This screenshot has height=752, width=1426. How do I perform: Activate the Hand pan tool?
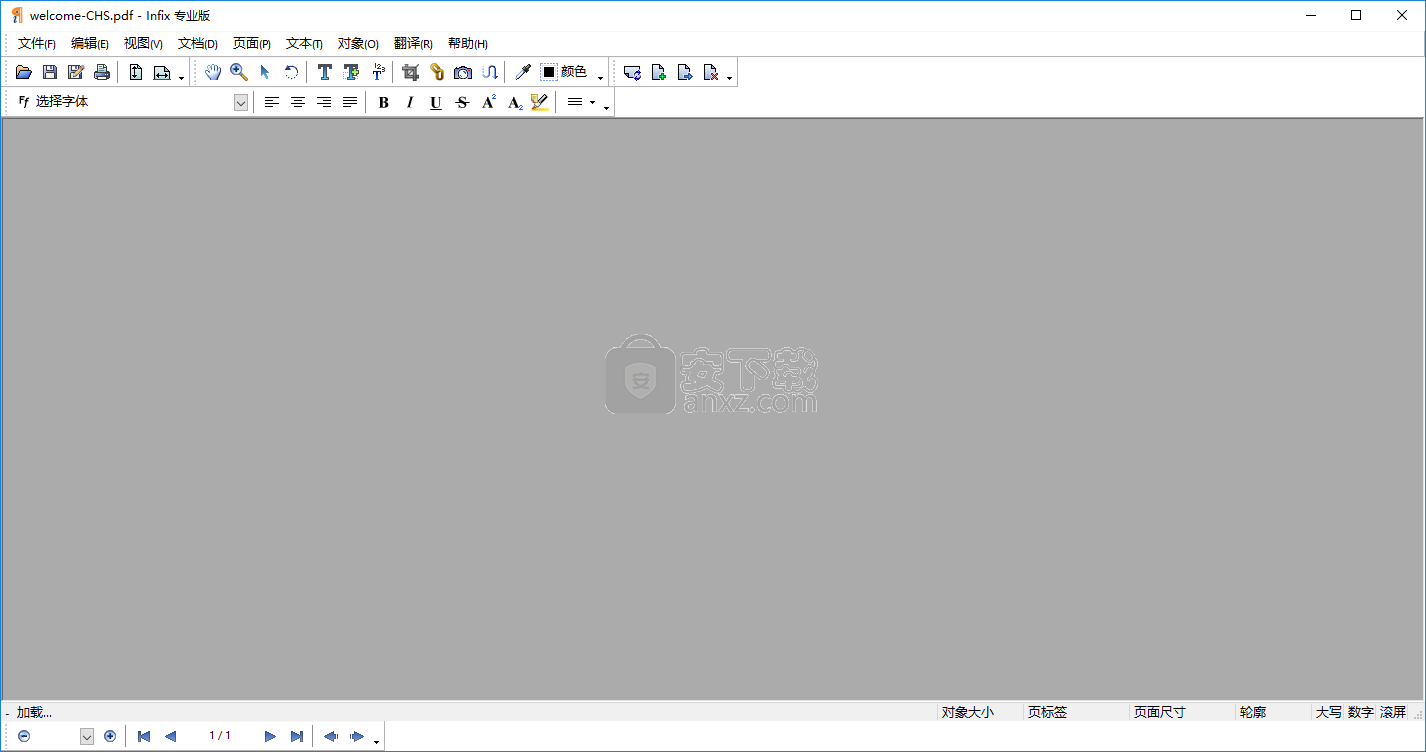pos(213,72)
